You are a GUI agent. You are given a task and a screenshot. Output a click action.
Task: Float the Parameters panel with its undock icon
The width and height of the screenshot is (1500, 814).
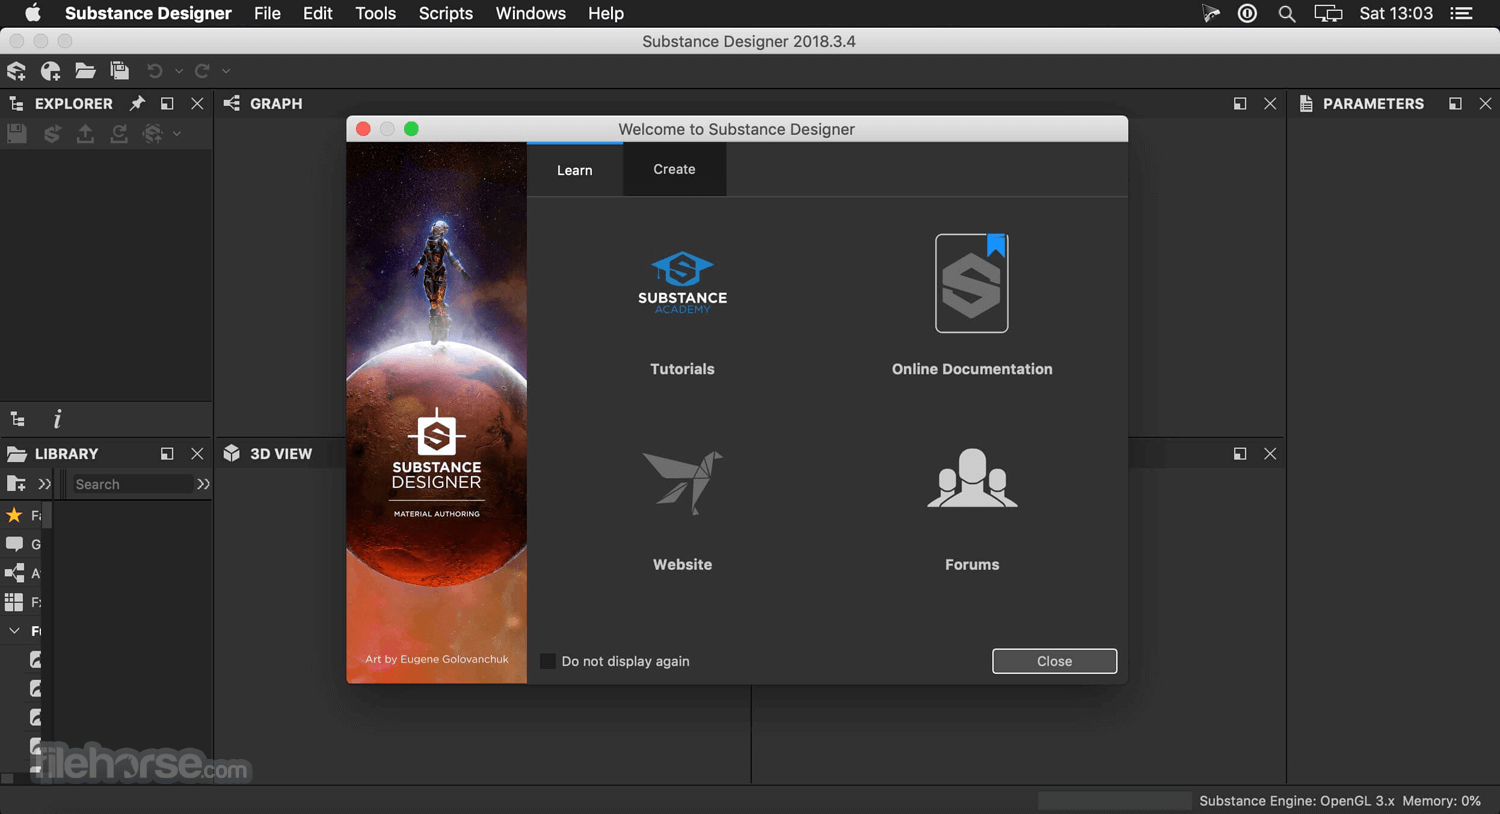1455,103
